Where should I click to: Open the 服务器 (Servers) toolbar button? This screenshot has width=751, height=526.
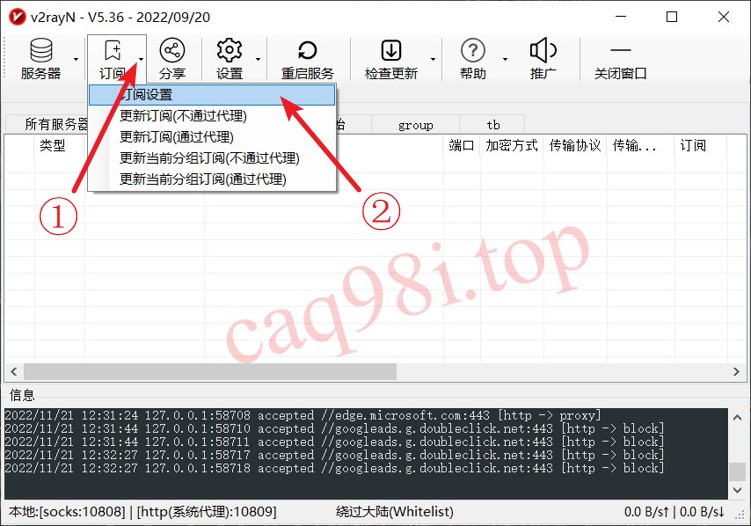tap(41, 58)
